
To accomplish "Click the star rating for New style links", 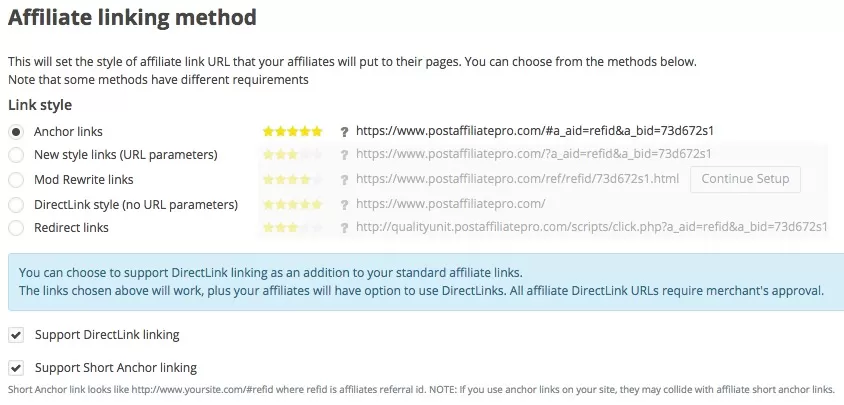I will click(292, 155).
